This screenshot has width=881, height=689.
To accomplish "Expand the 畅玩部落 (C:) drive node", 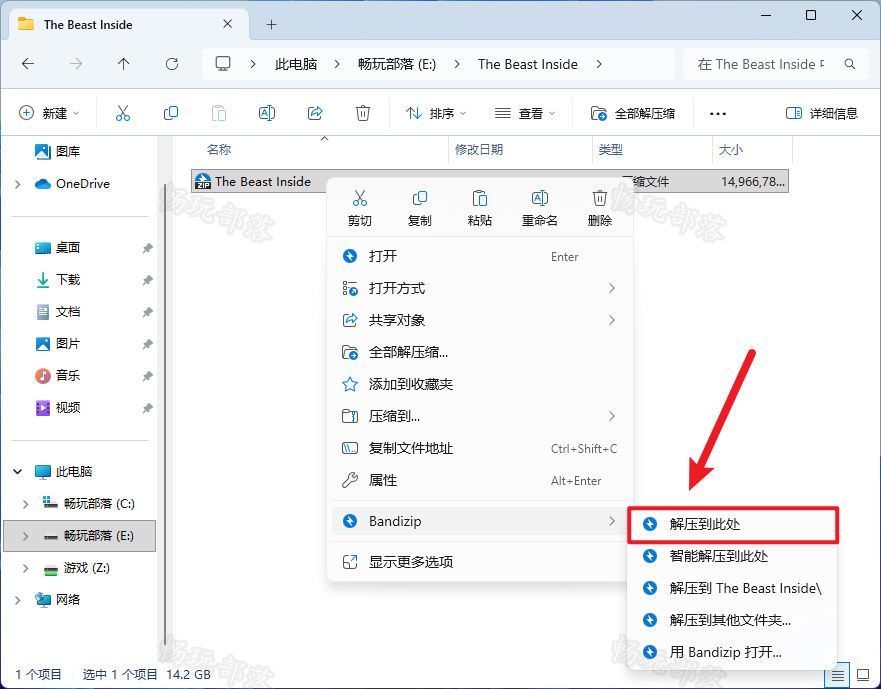I will tap(25, 504).
